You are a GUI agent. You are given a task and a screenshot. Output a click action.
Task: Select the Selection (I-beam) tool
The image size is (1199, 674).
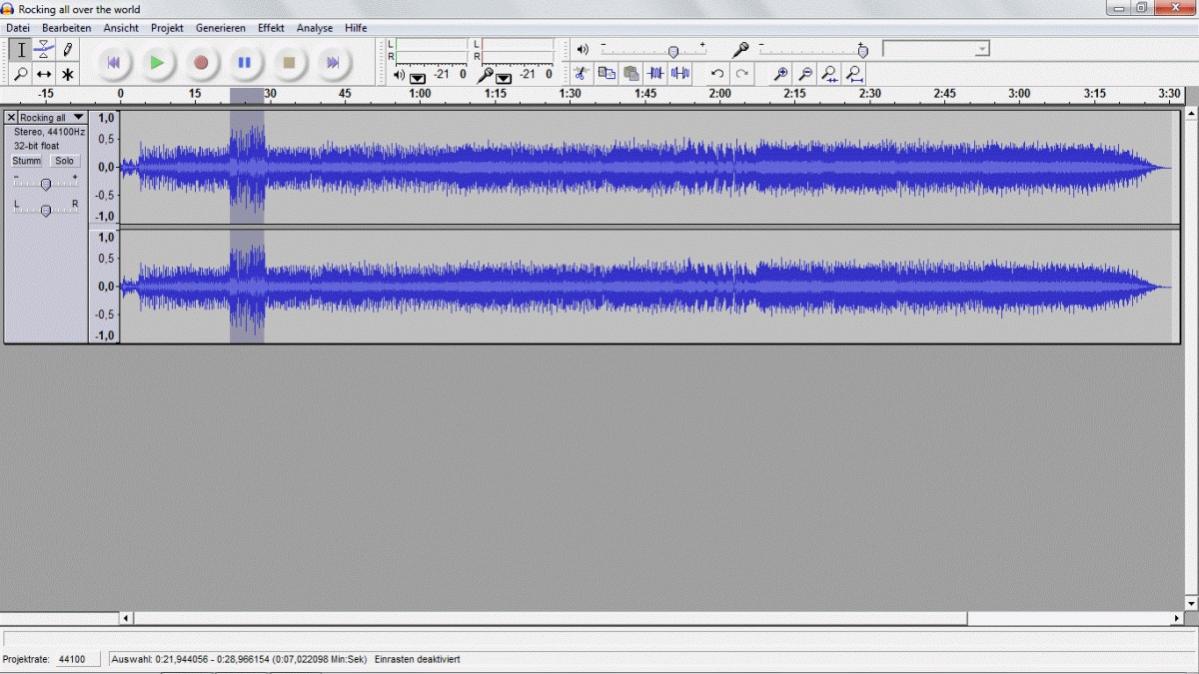click(21, 50)
